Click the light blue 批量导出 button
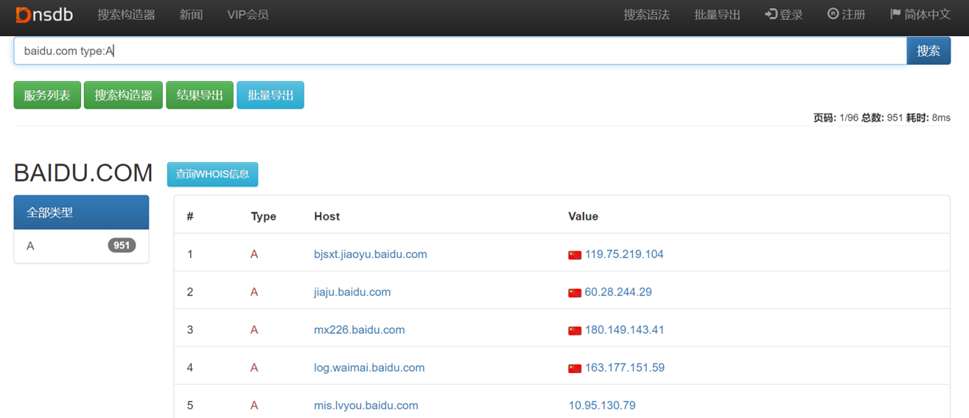 (270, 95)
